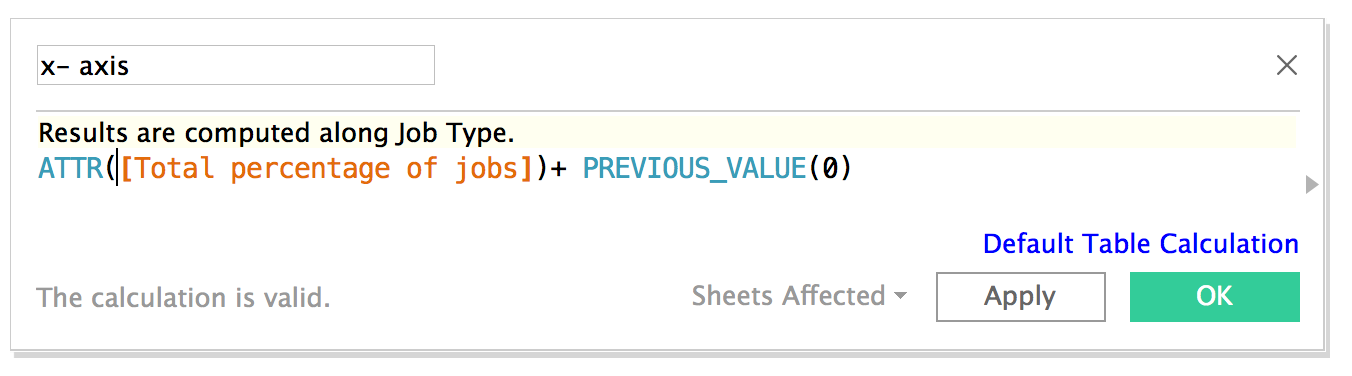This screenshot has width=1352, height=376.
Task: Close the calculation editor with the X icon
Action: pos(1287,66)
